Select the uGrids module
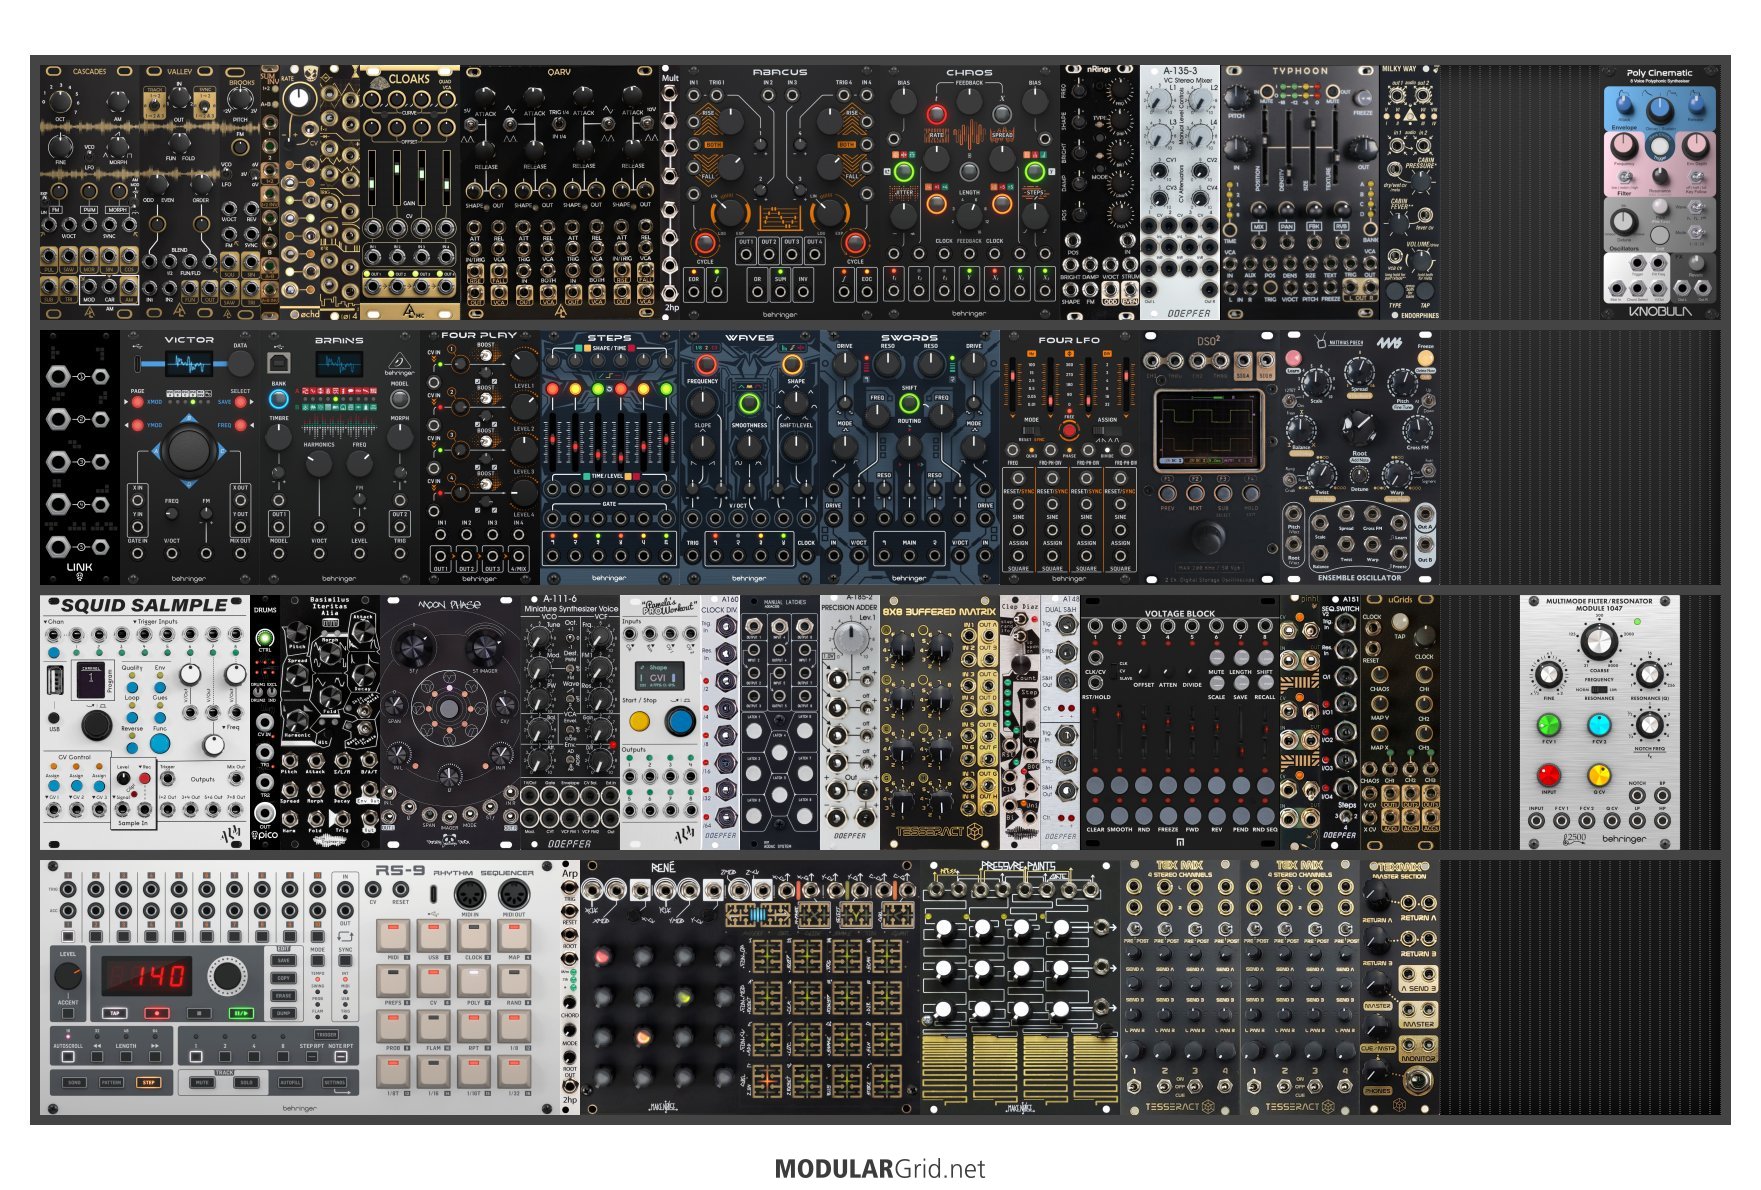1761x1190 pixels. [x=1400, y=722]
